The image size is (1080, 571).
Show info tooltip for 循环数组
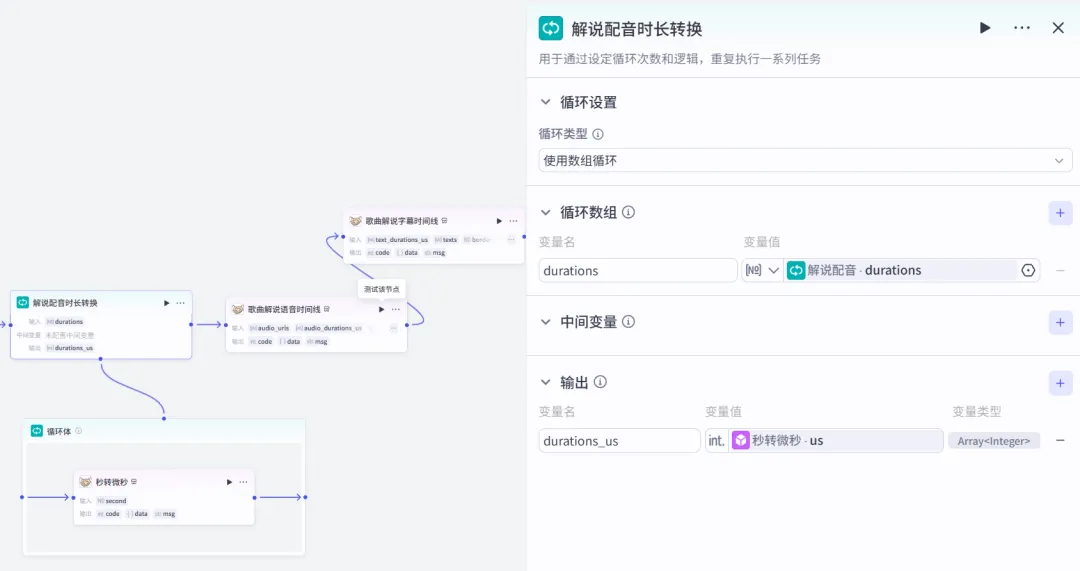pyautogui.click(x=628, y=212)
